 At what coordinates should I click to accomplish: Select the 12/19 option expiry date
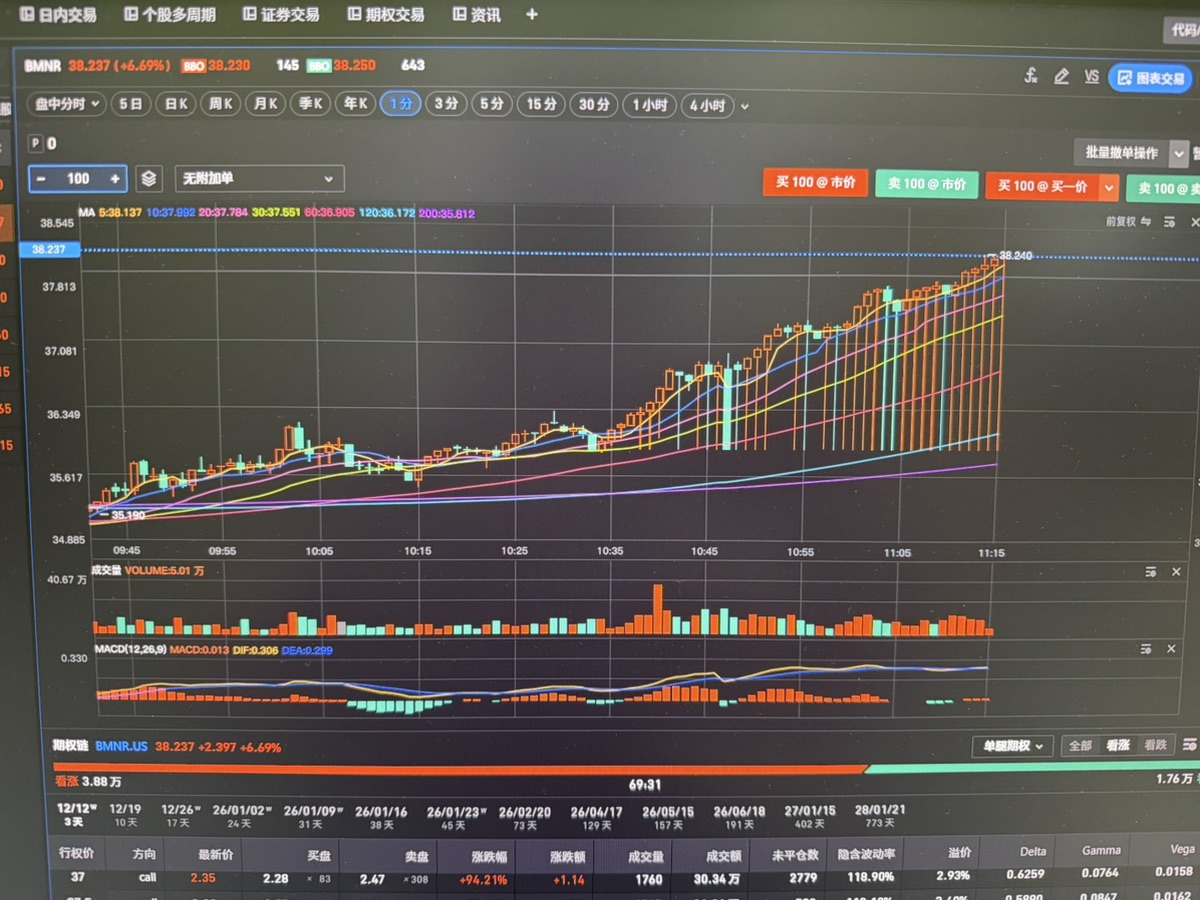[125, 815]
